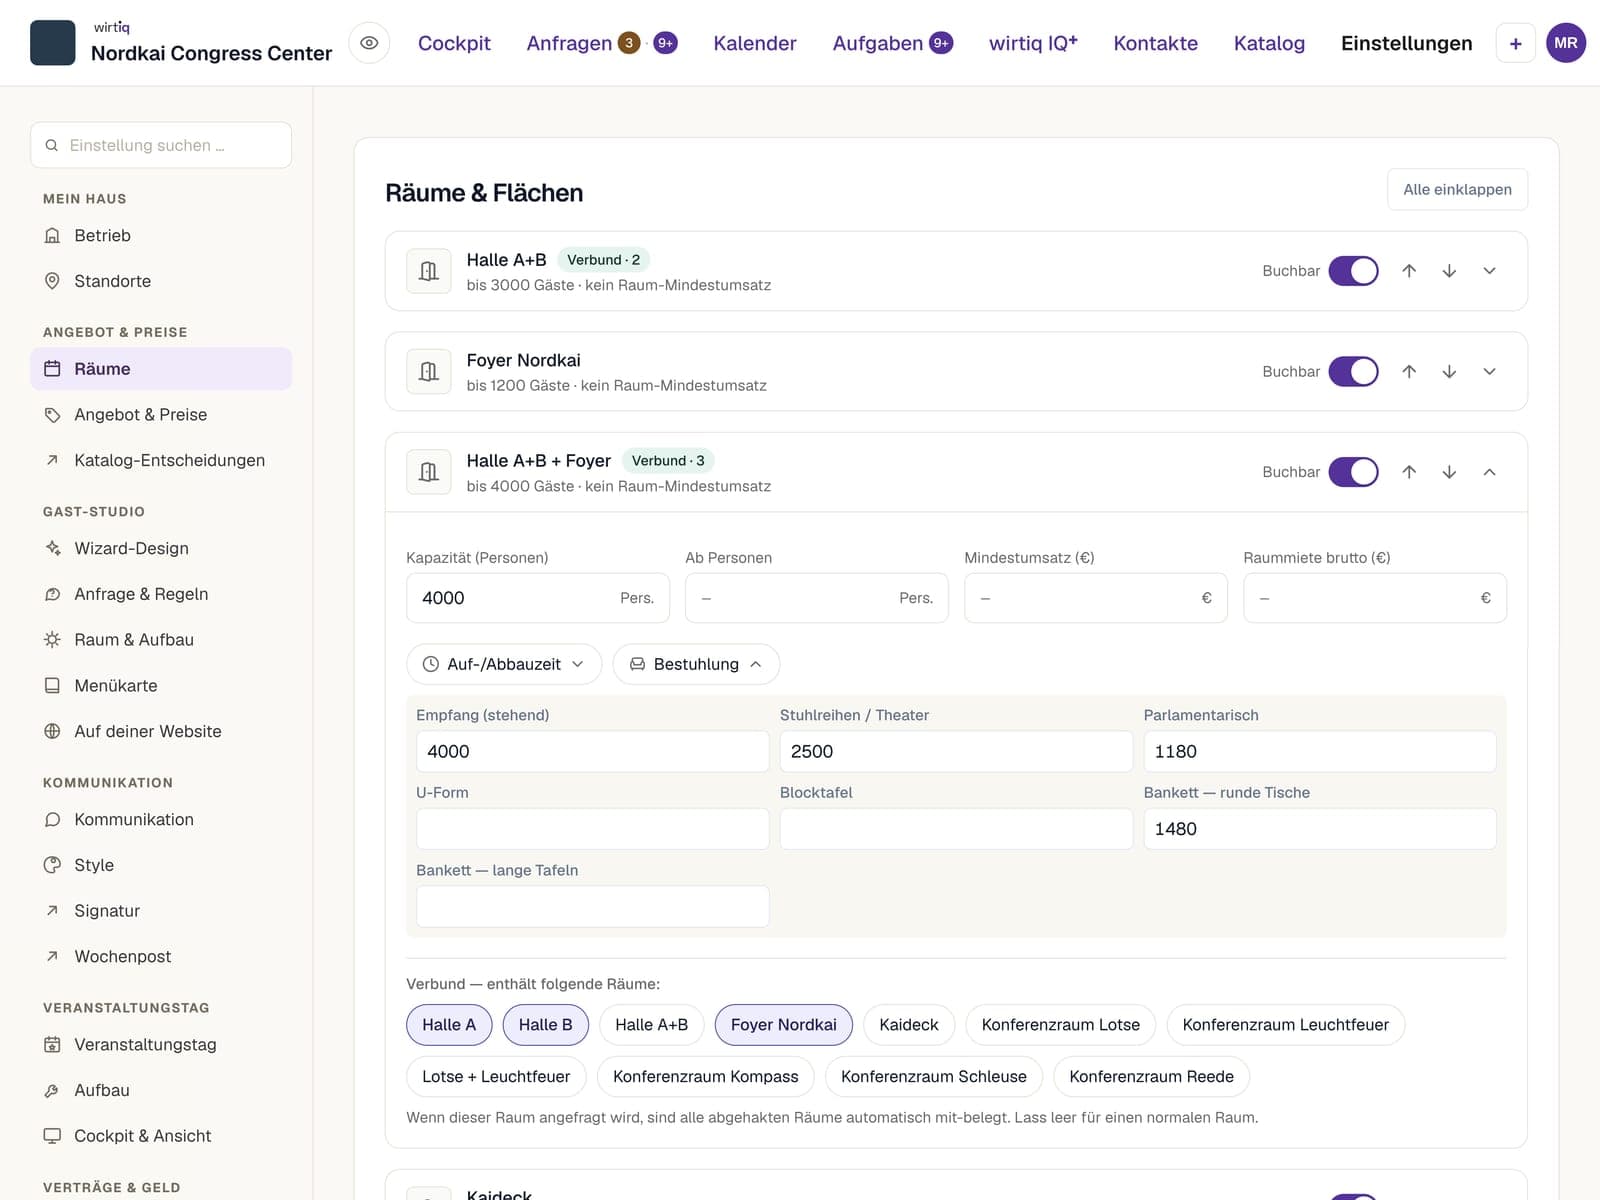The width and height of the screenshot is (1600, 1200).
Task: Move Foyer Nordkai up with arrow
Action: point(1409,371)
